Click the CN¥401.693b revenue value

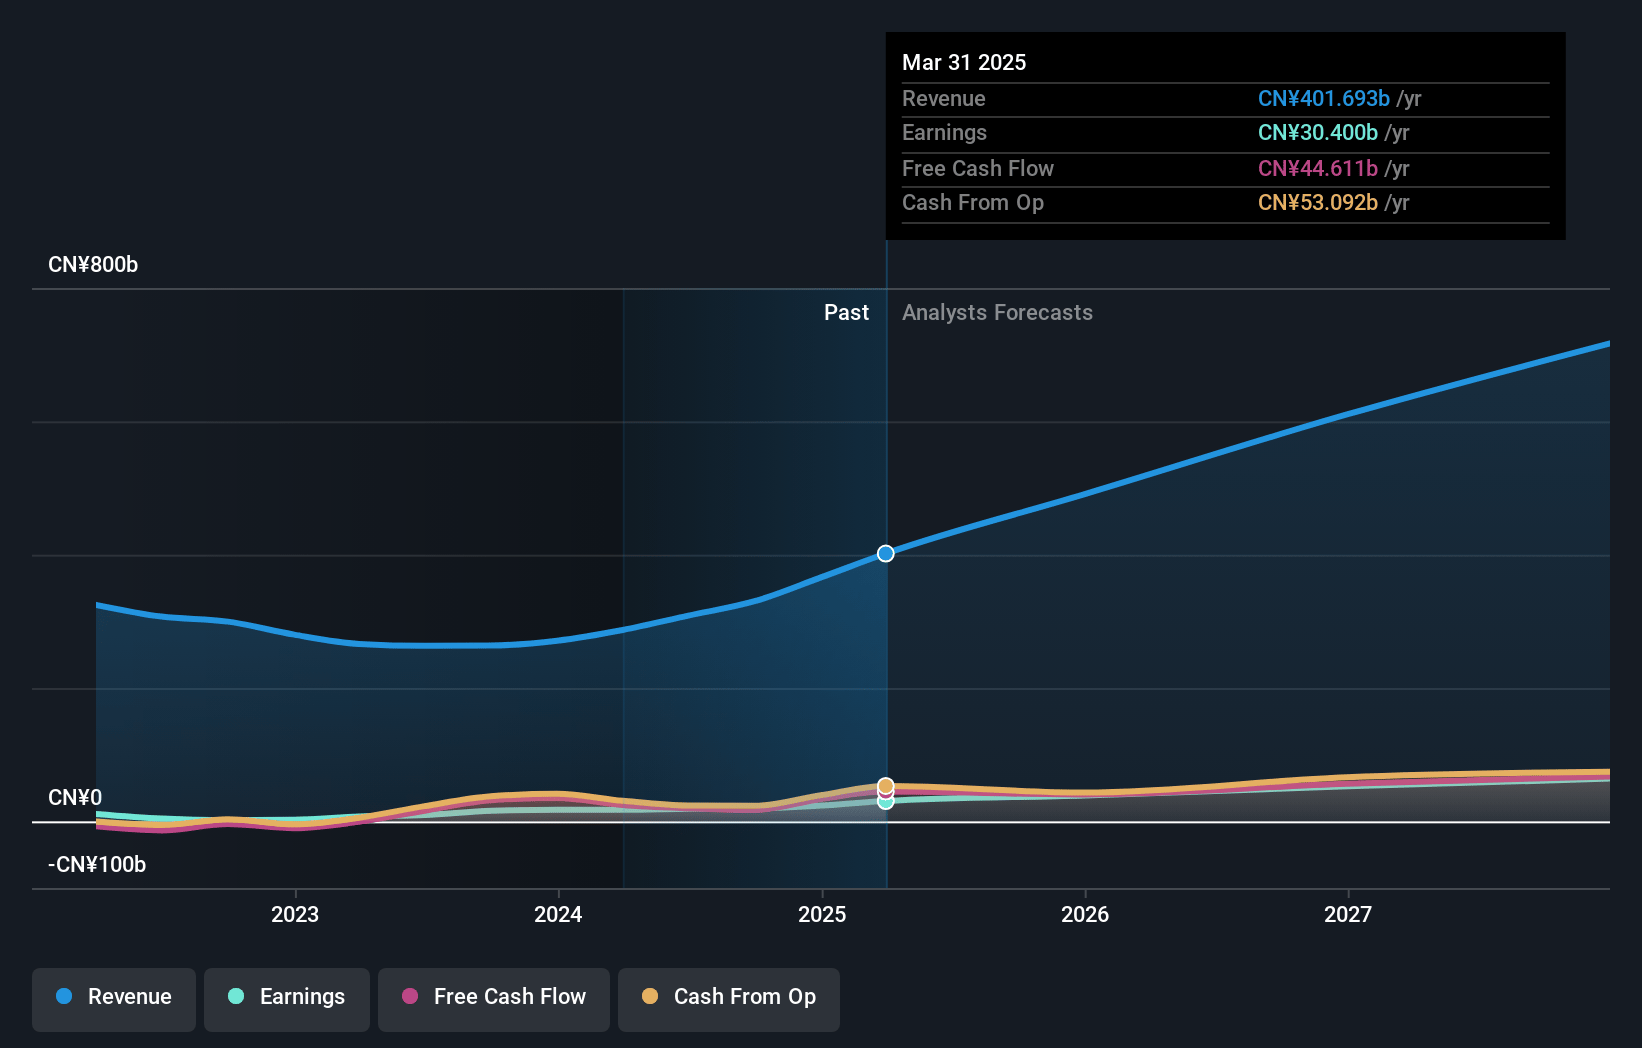(1324, 99)
